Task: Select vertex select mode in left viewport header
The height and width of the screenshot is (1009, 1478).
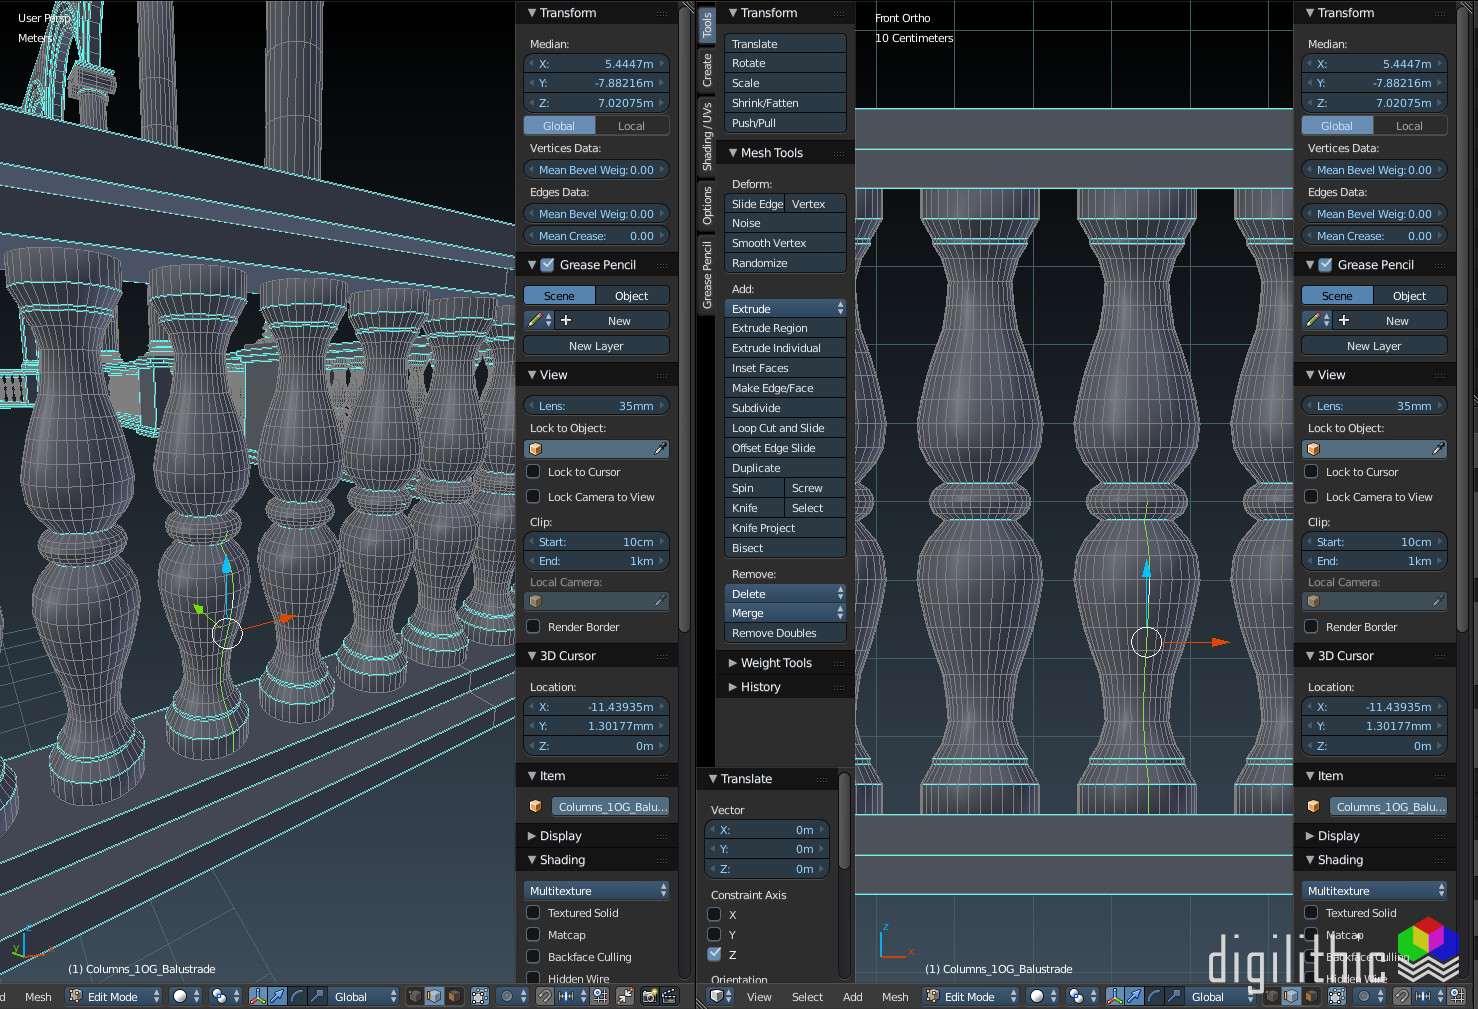Action: (414, 996)
